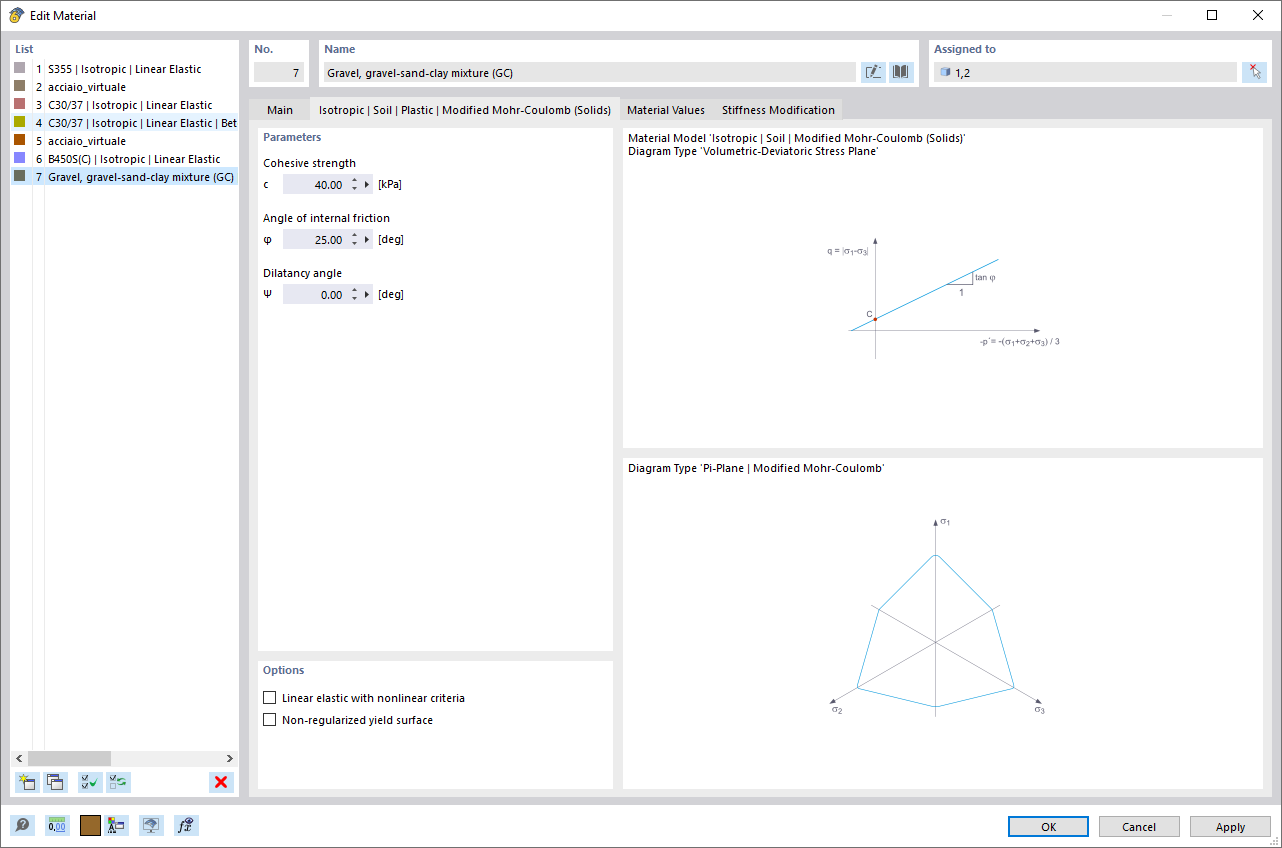Enable Non-regularized yield surface
The height and width of the screenshot is (848, 1282).
tap(270, 719)
